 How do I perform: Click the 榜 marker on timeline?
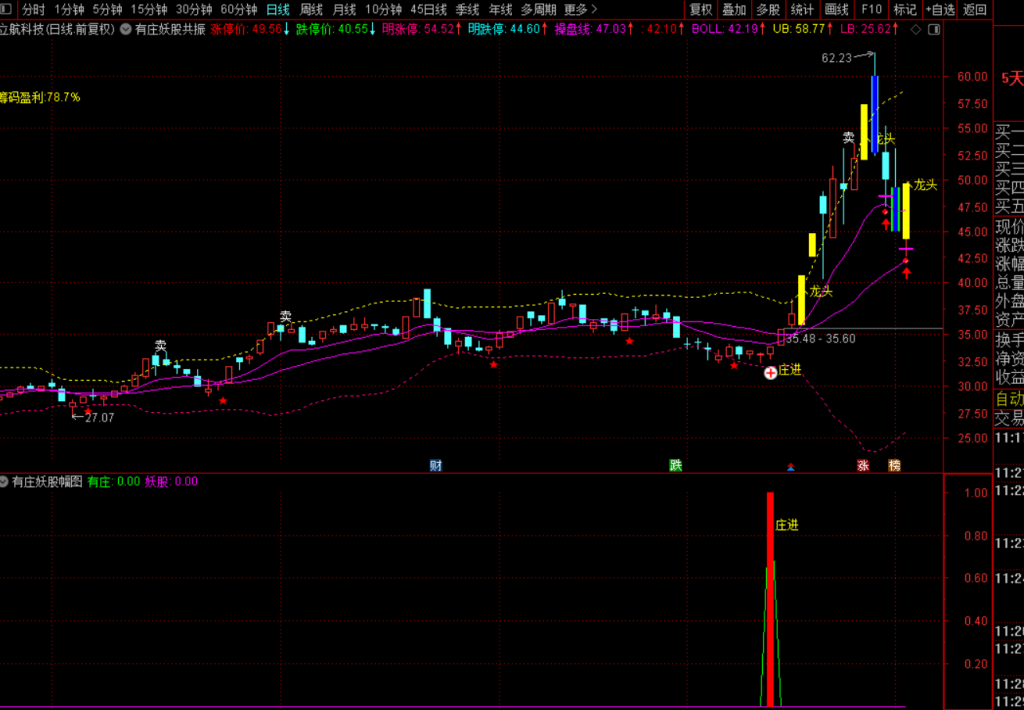coord(894,466)
